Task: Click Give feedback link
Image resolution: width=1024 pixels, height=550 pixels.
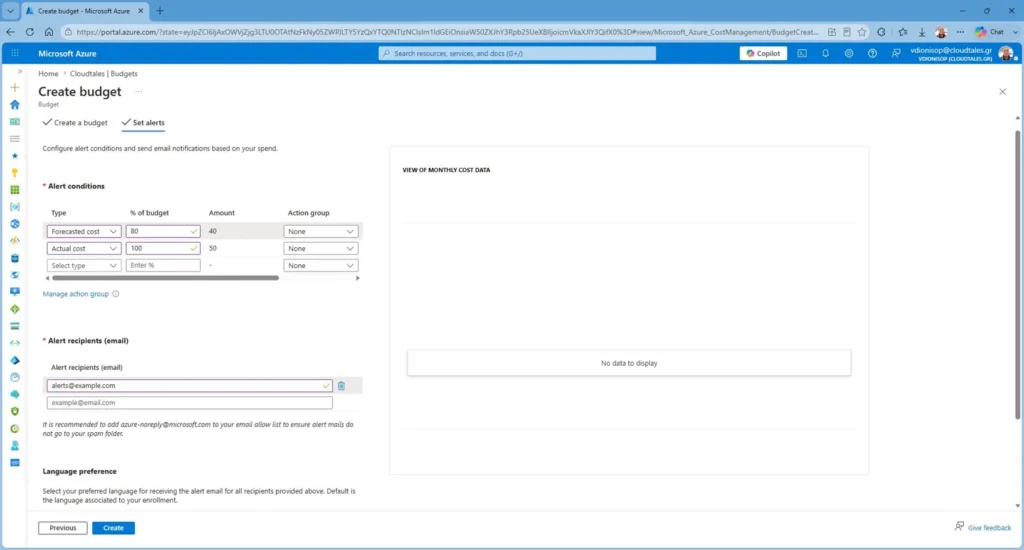Action: click(983, 527)
